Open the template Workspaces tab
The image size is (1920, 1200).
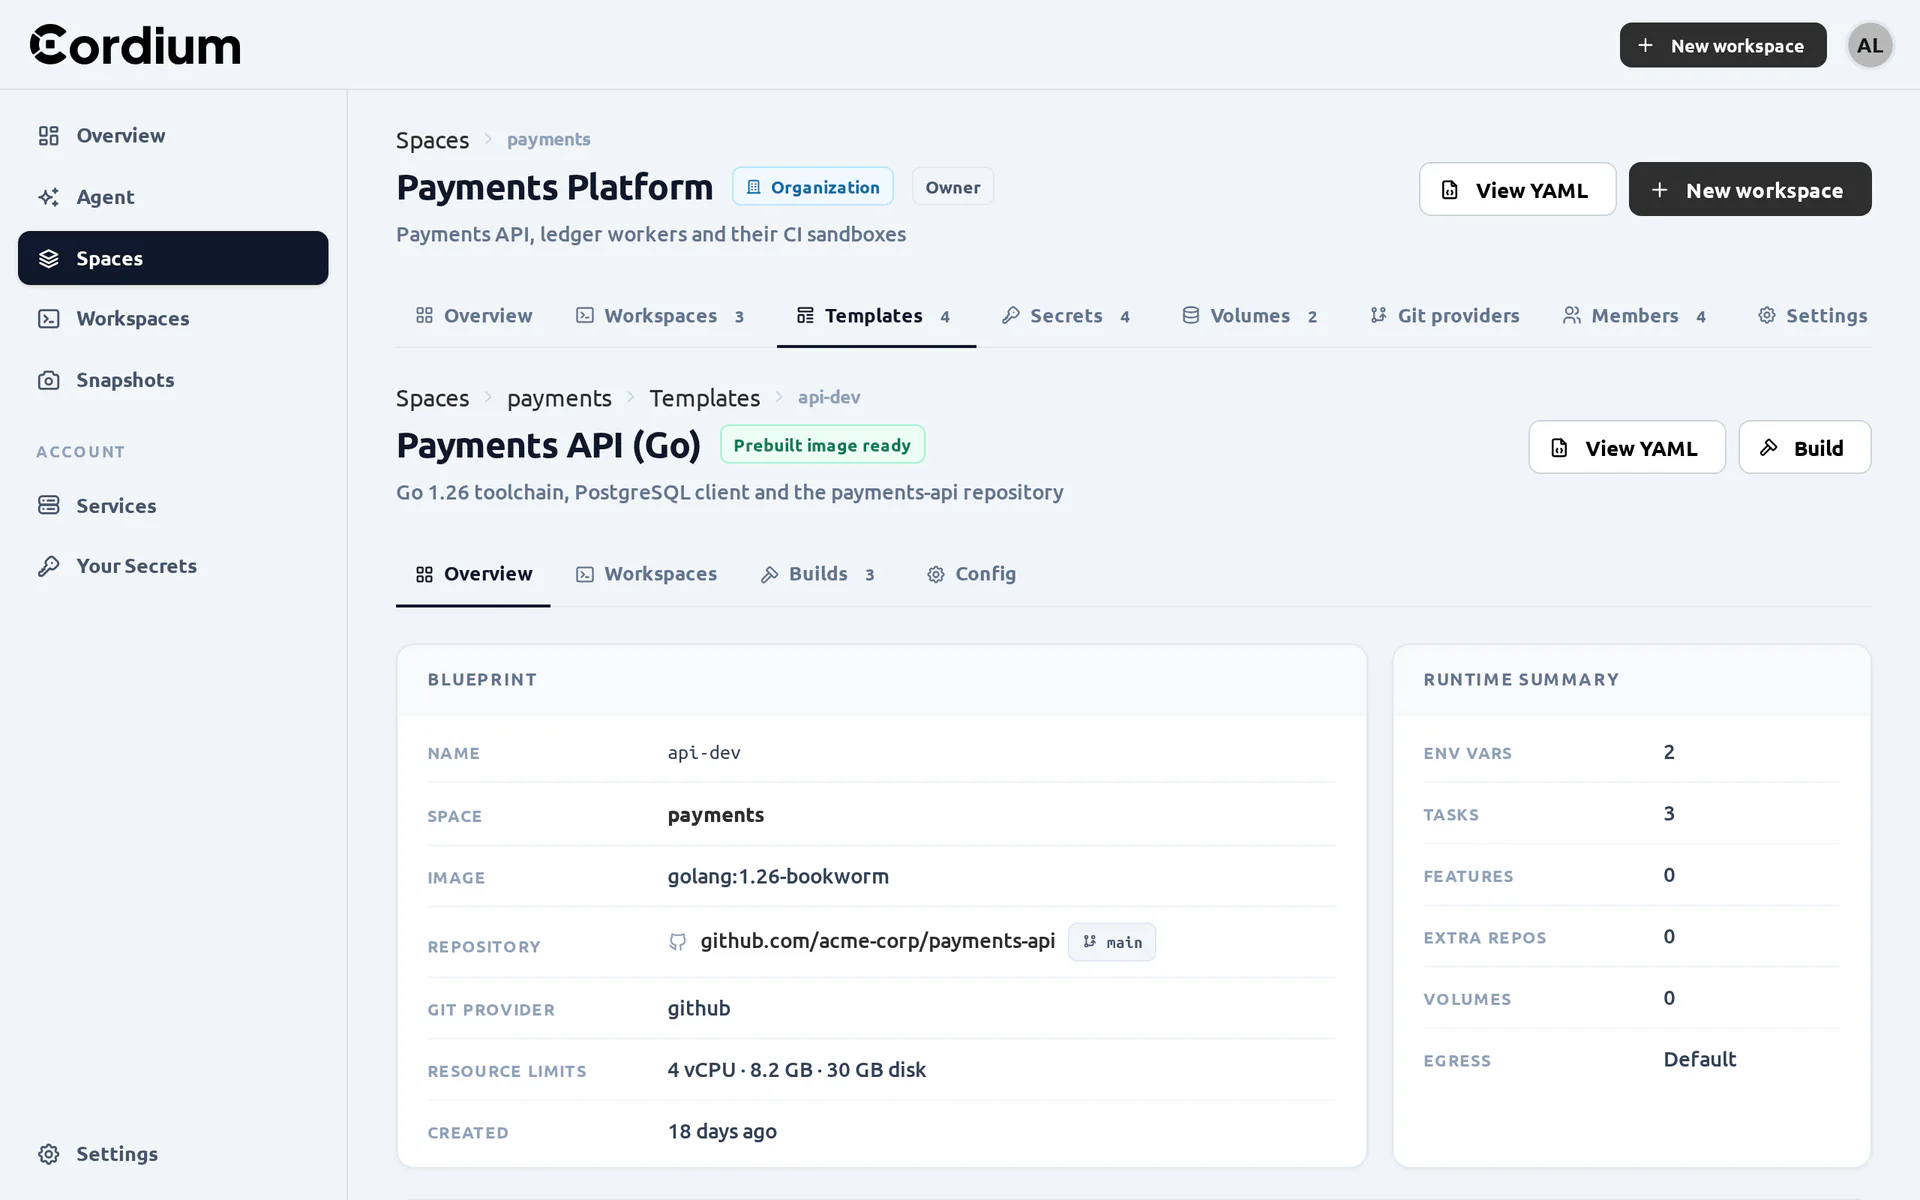click(646, 574)
